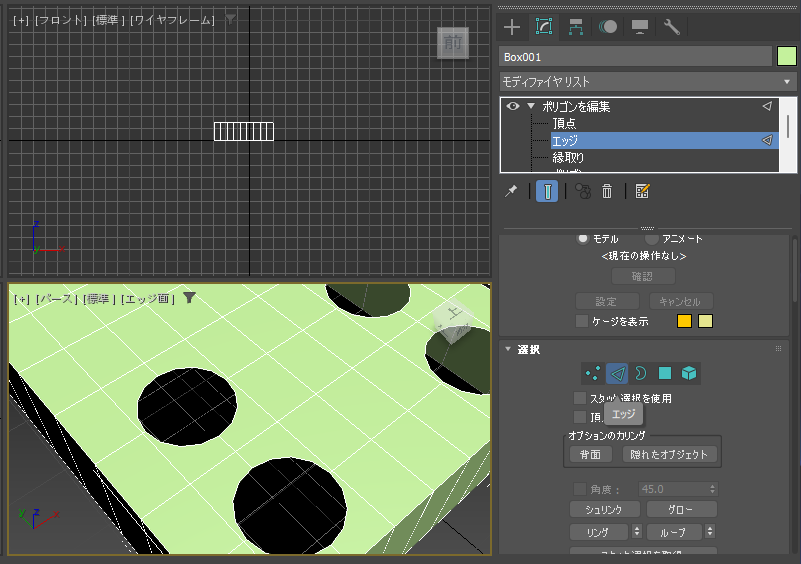Click the Remove Modifier trash icon

[x=607, y=191]
